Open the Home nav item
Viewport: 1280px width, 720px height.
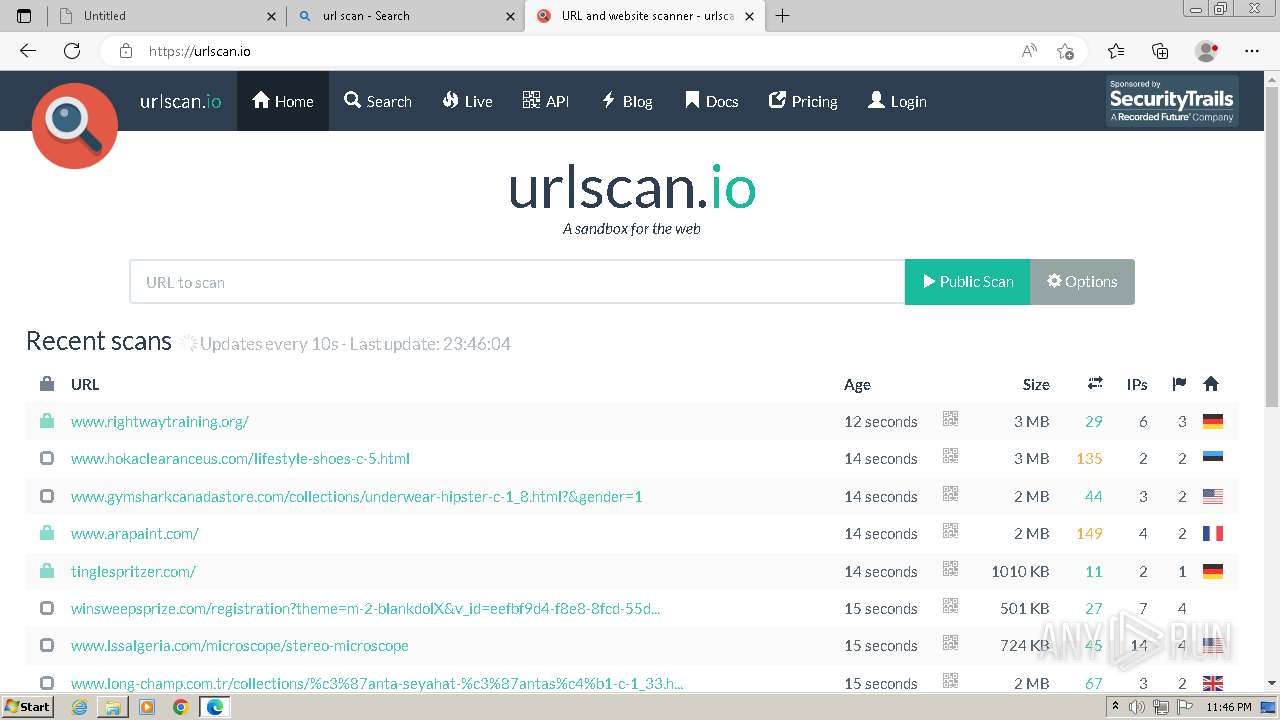(283, 101)
